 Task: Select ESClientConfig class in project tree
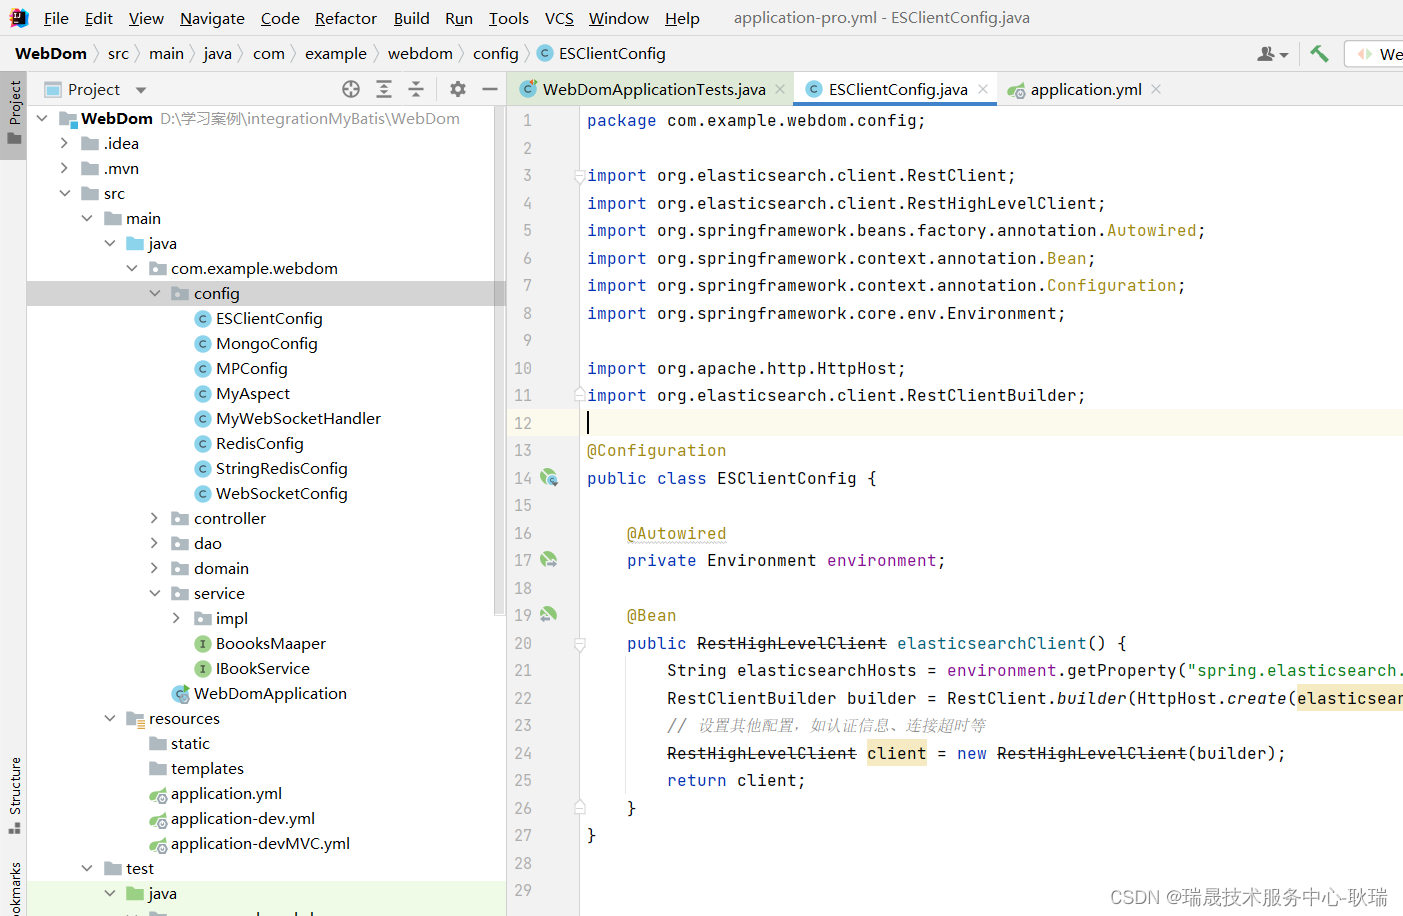click(269, 318)
